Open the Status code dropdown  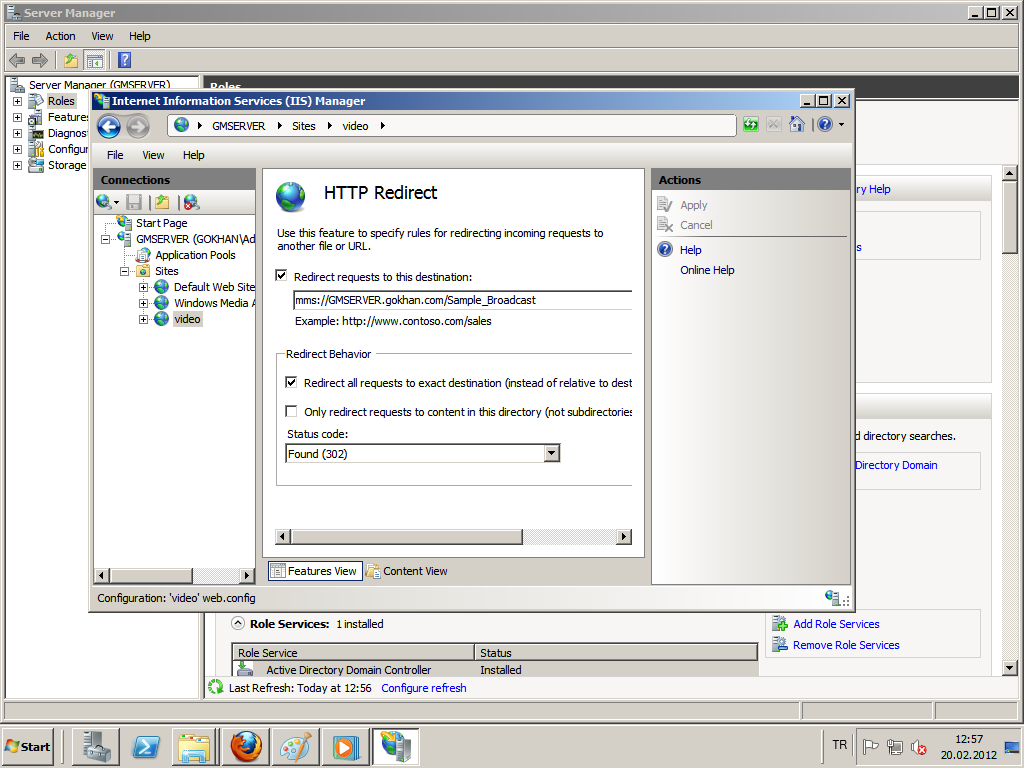(x=552, y=453)
